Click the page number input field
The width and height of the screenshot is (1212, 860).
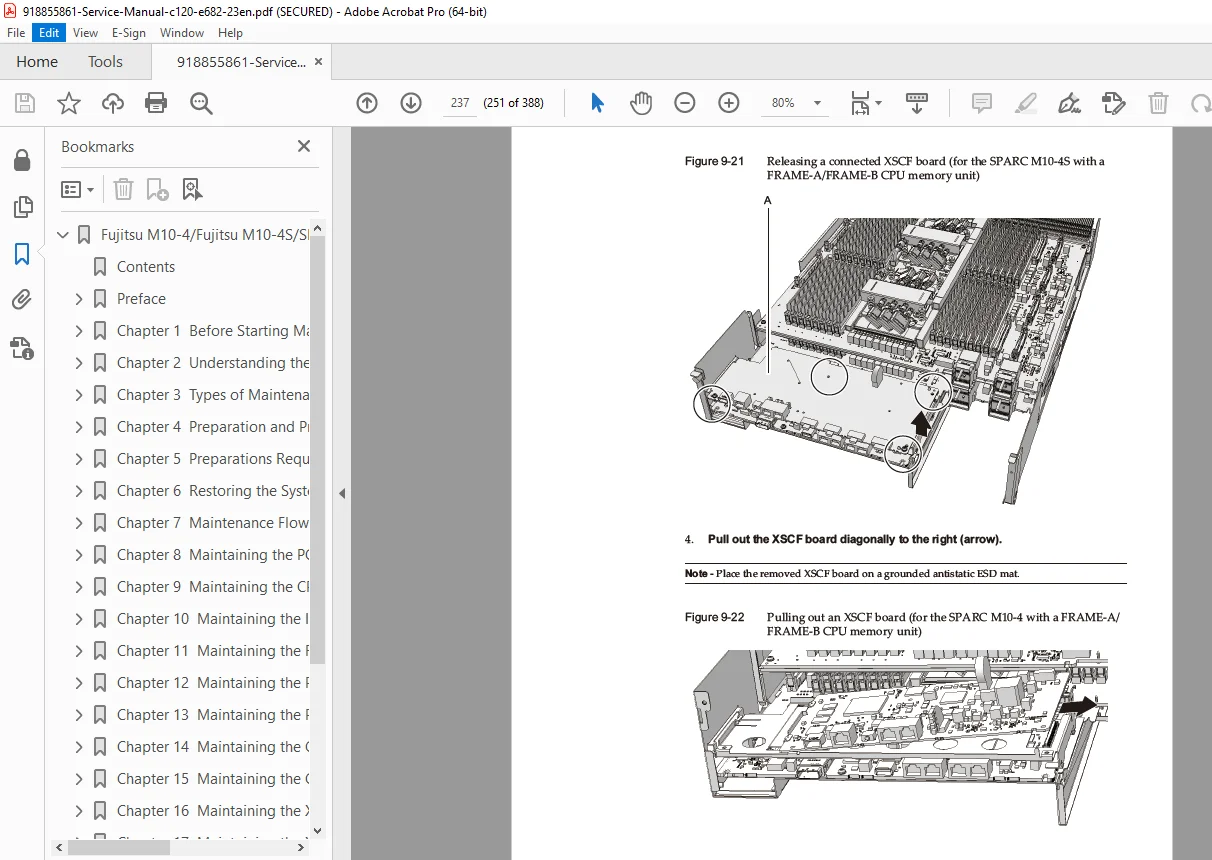pyautogui.click(x=460, y=103)
